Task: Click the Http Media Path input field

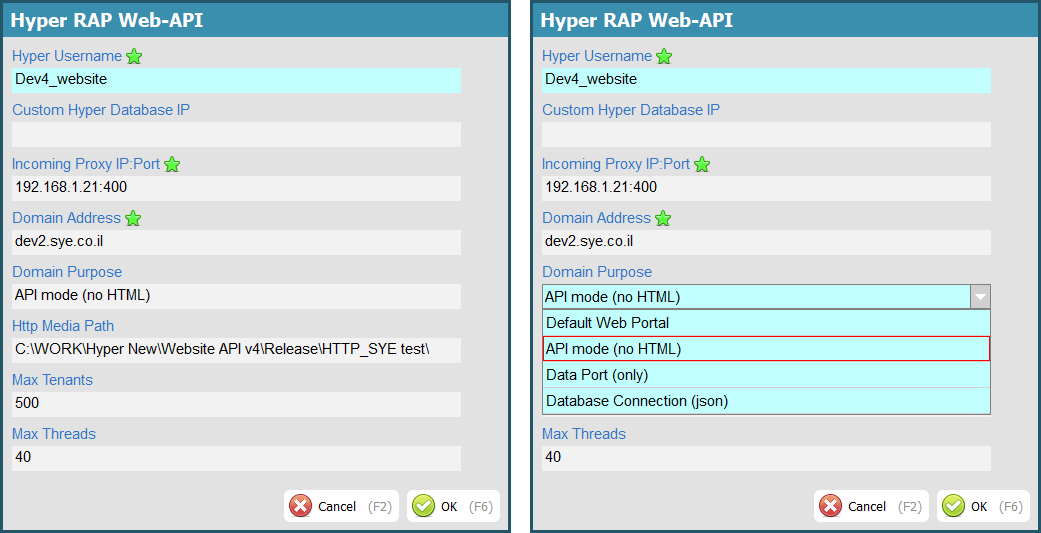Action: [236, 350]
